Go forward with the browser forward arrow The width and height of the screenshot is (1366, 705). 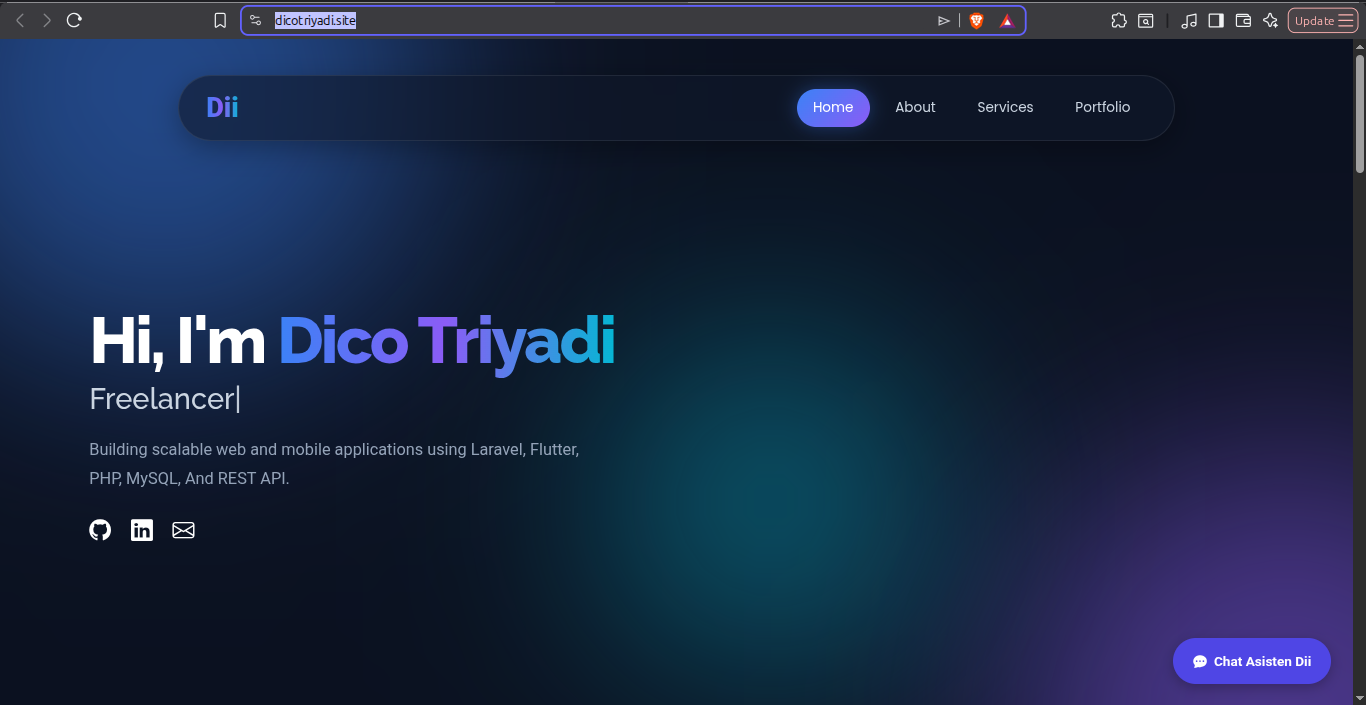pos(46,20)
